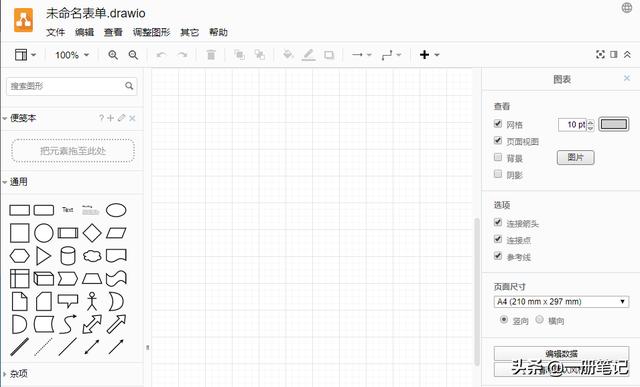Open the A4 page size dropdown
Screen dimensions: 640x387
click(x=561, y=302)
